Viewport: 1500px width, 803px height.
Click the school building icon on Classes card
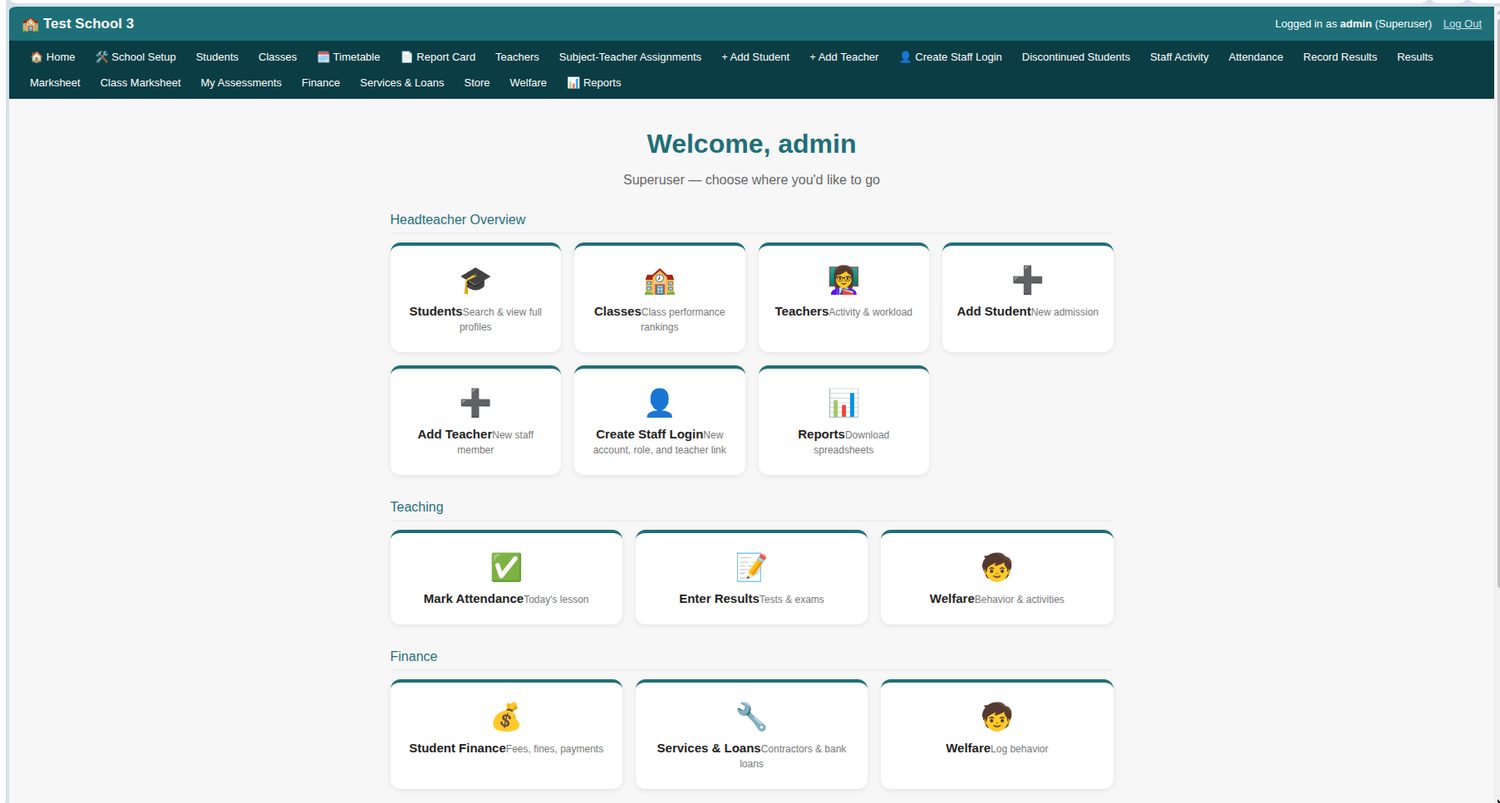pos(659,281)
